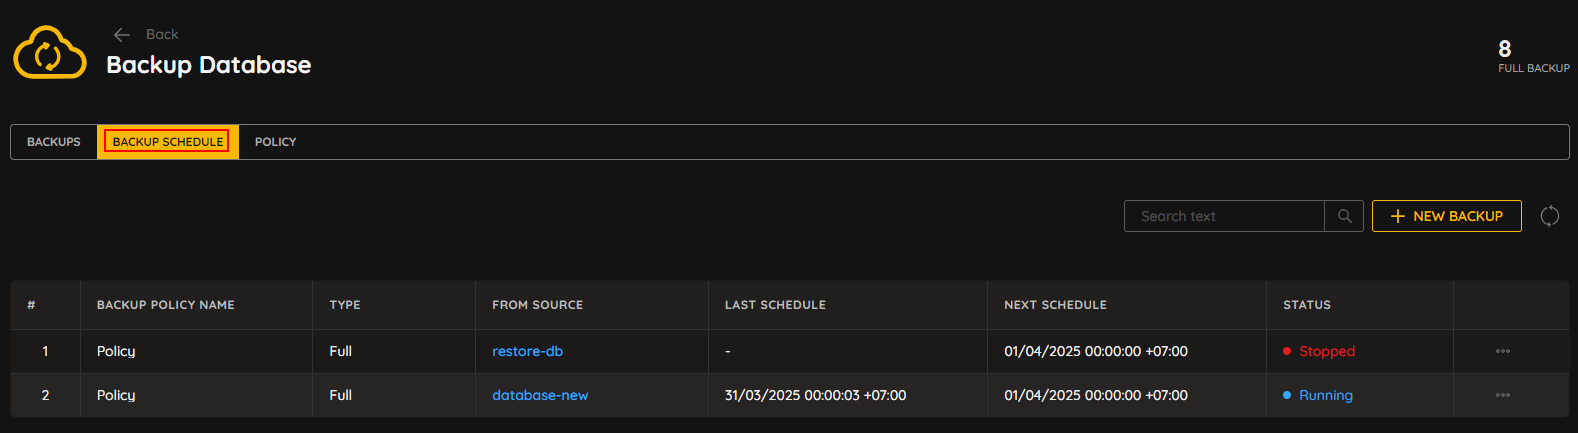Click the cloud backup logo icon
The height and width of the screenshot is (433, 1578).
pos(50,53)
